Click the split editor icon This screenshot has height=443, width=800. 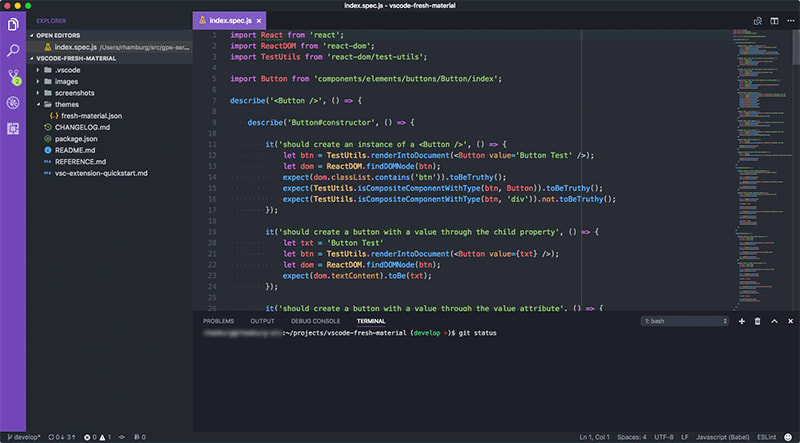coord(774,21)
